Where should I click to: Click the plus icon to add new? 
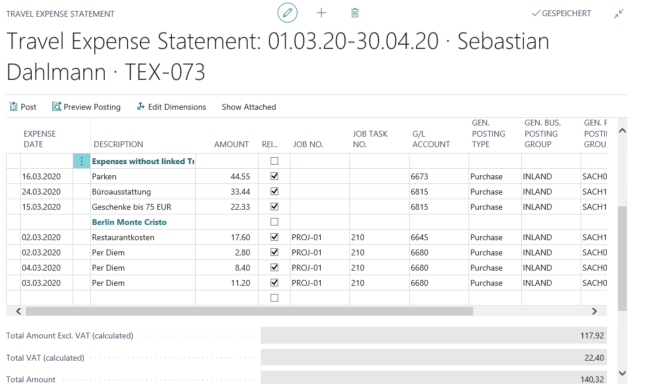(321, 13)
